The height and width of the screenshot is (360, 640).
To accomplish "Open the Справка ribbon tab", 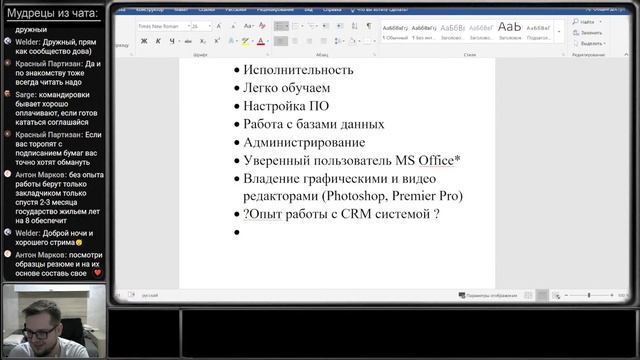I will (332, 9).
